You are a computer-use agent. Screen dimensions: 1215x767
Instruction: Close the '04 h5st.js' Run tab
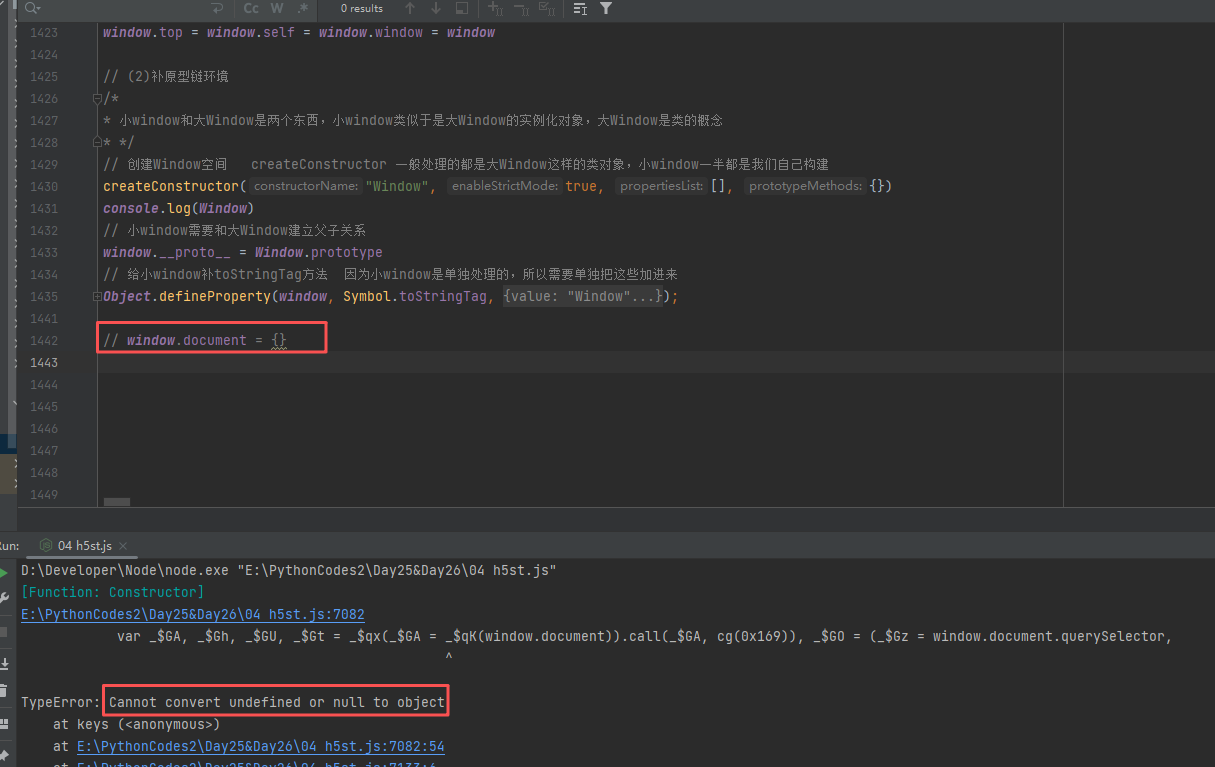(123, 546)
